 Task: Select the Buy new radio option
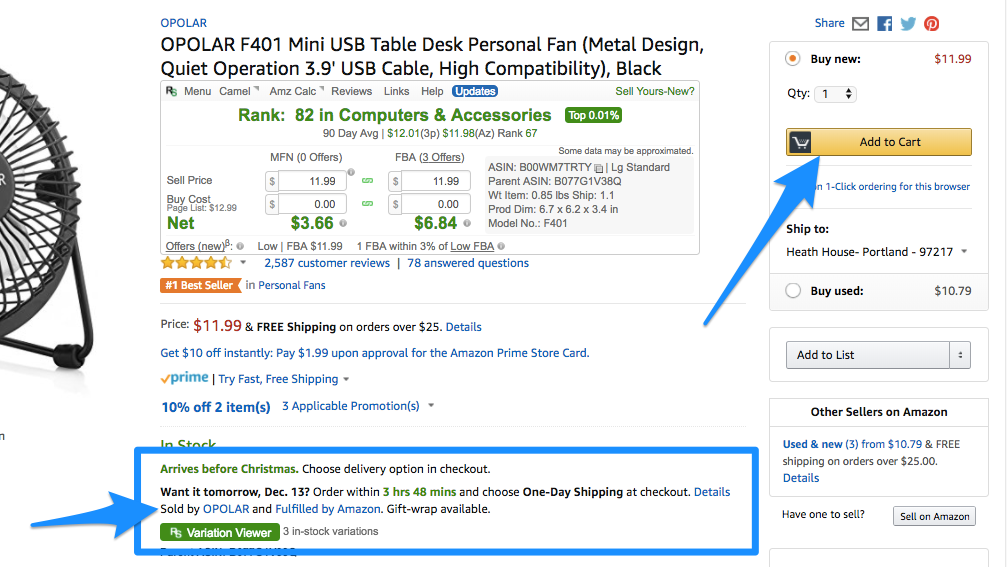click(x=792, y=58)
